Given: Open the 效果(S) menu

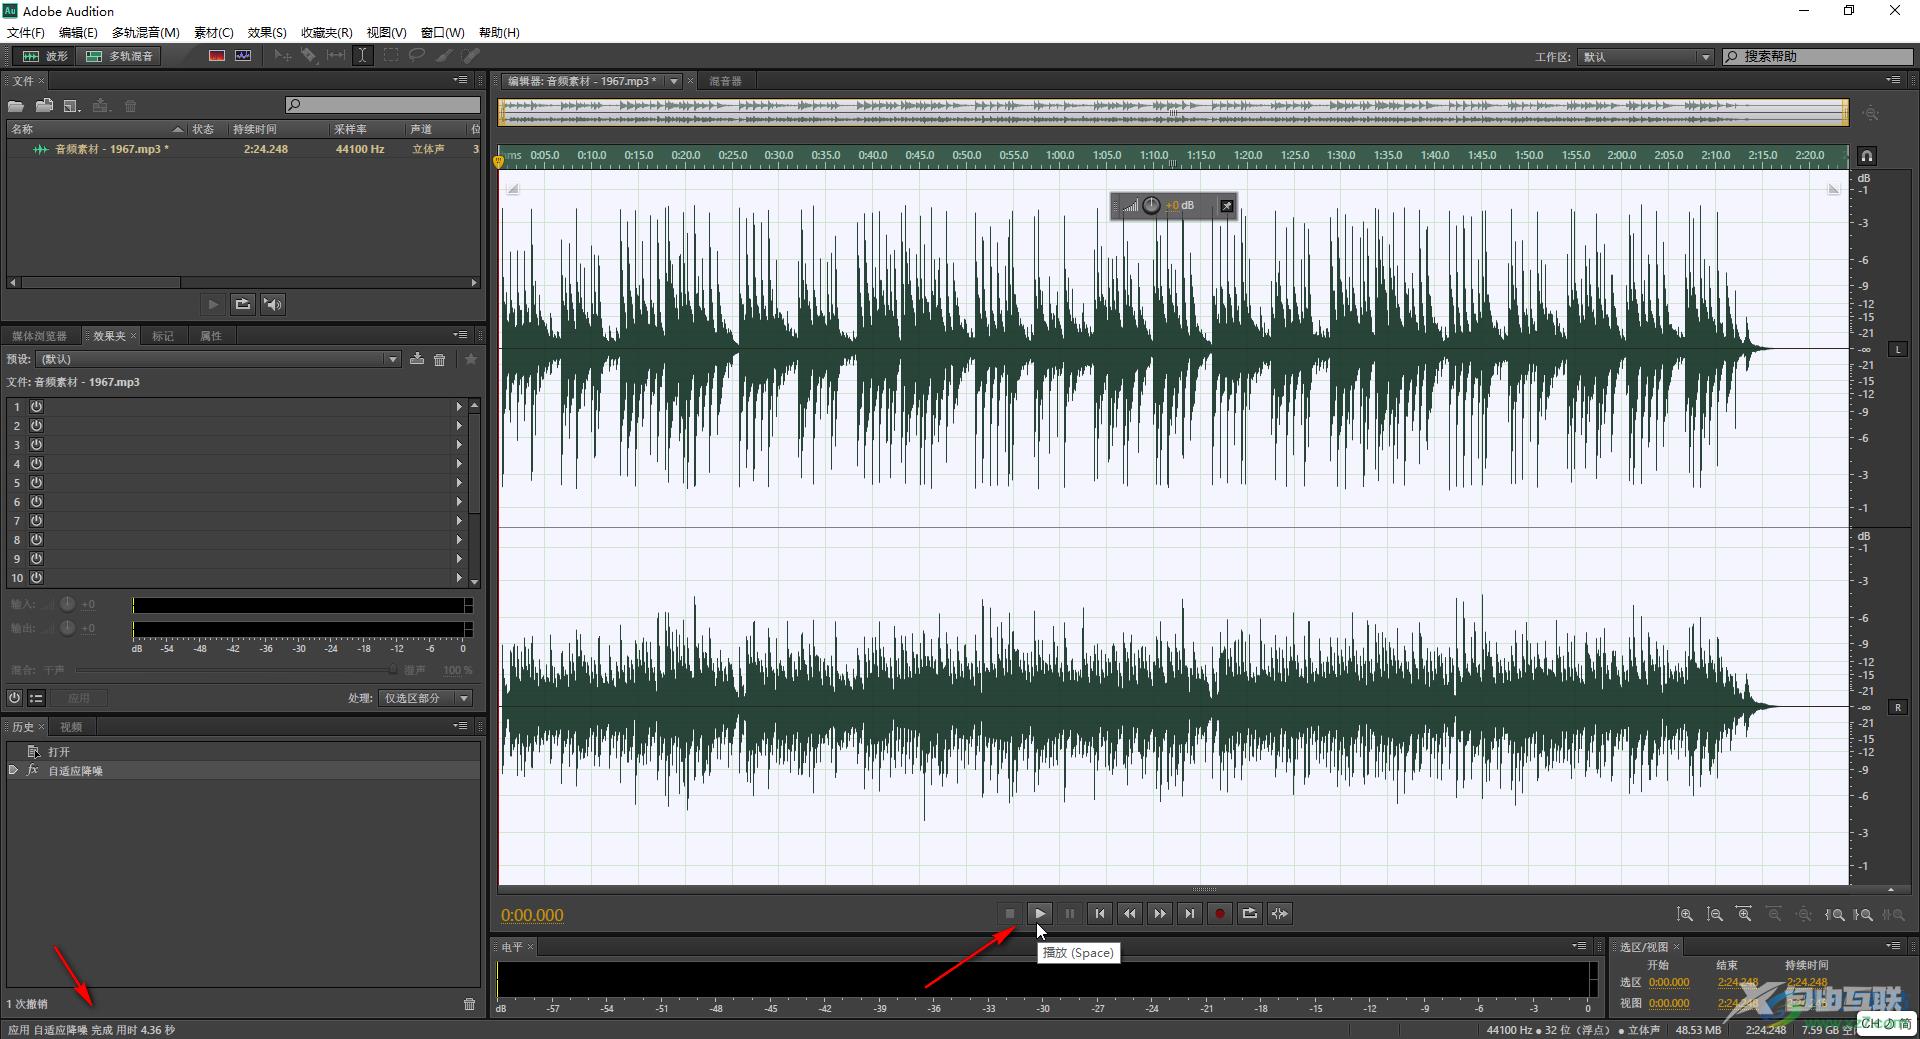Looking at the screenshot, I should pyautogui.click(x=267, y=32).
